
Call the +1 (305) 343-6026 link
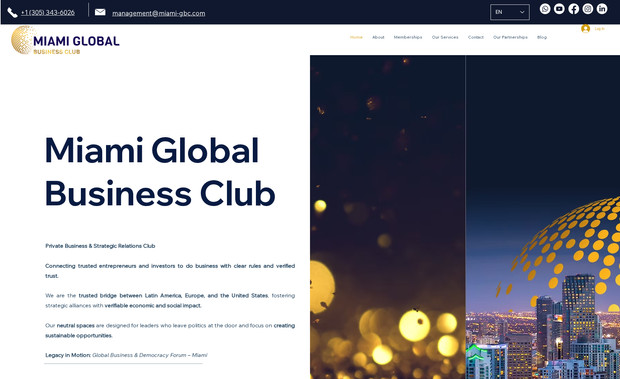click(x=48, y=13)
